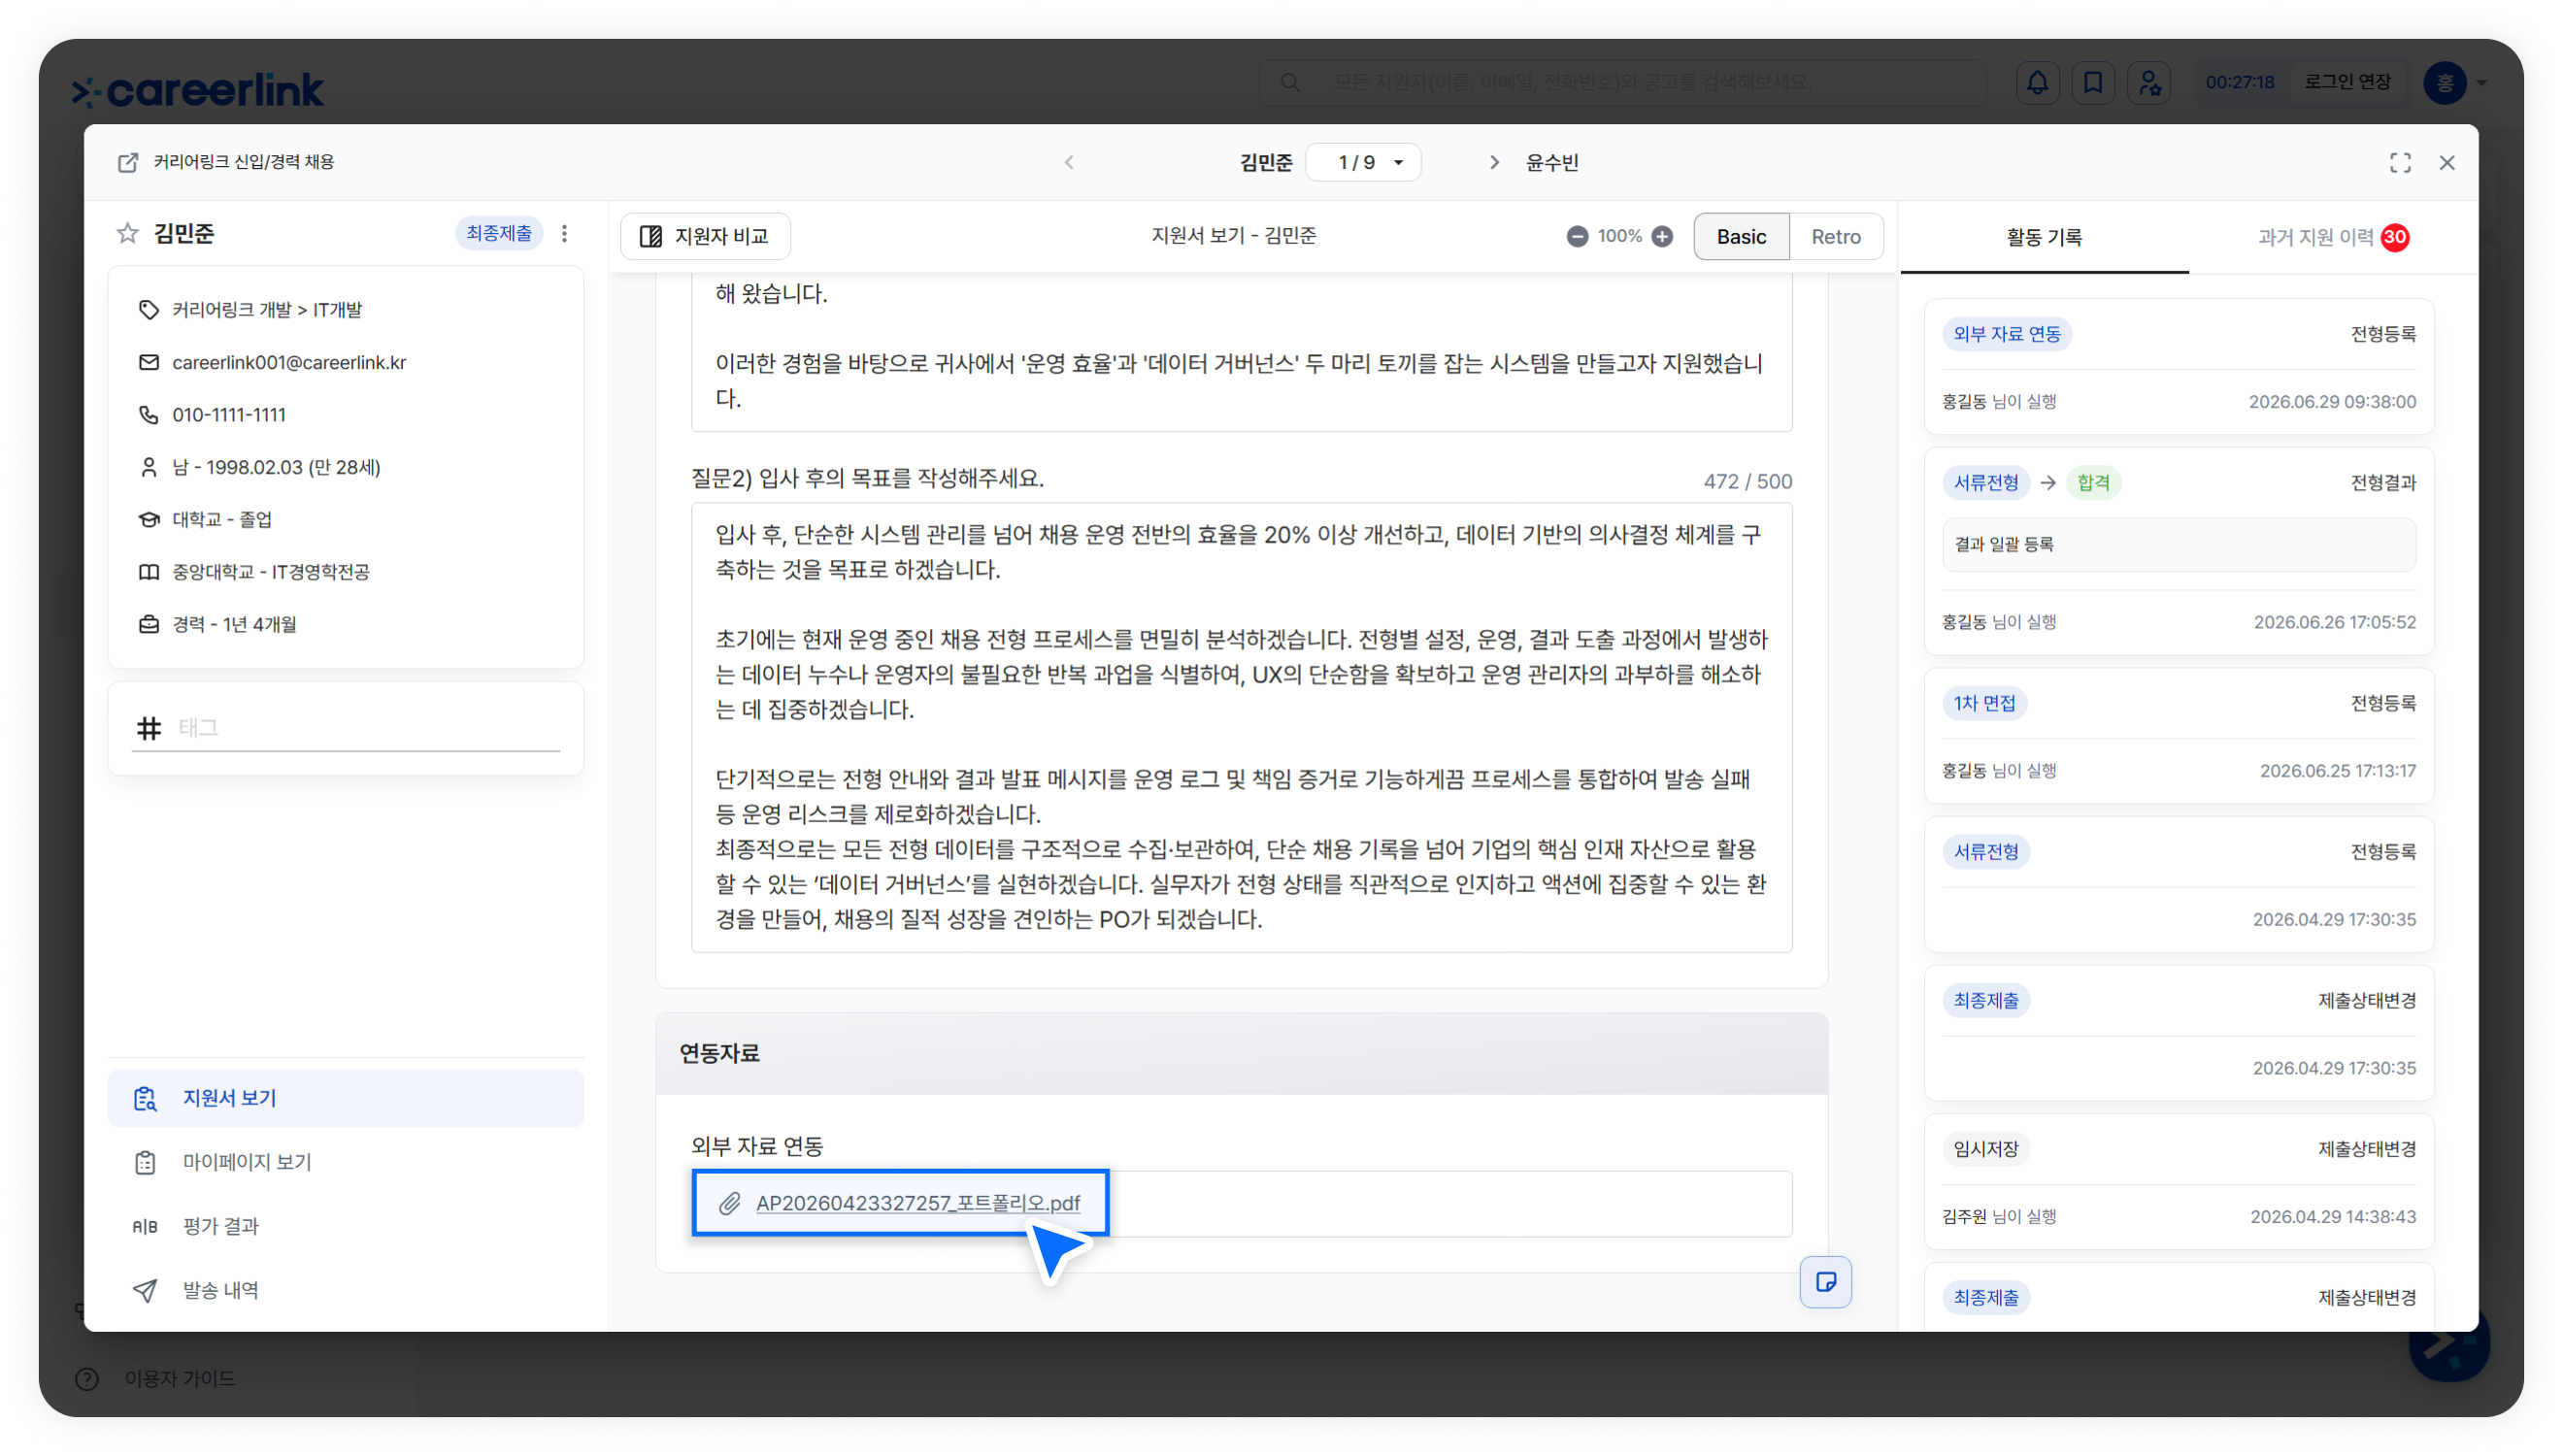Click the phone number 010-1111-1111
The image size is (2563, 1456).
click(229, 415)
